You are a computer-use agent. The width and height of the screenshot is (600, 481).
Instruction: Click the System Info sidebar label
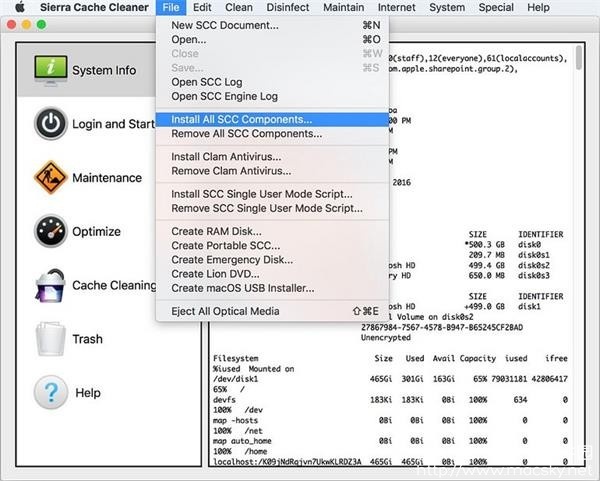pyautogui.click(x=104, y=70)
